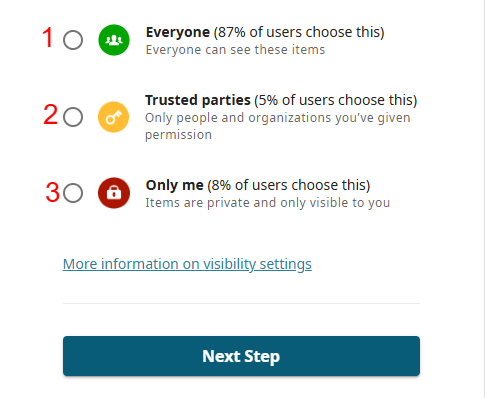Click the red number 3 marker

[x=52, y=192]
